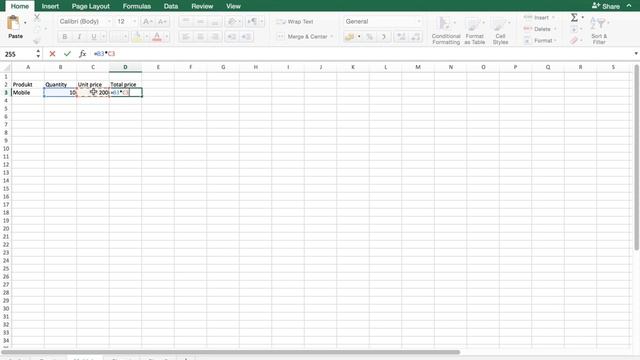This screenshot has width=640, height=360.
Task: Select cell A3 containing Mobile
Action: point(28,93)
